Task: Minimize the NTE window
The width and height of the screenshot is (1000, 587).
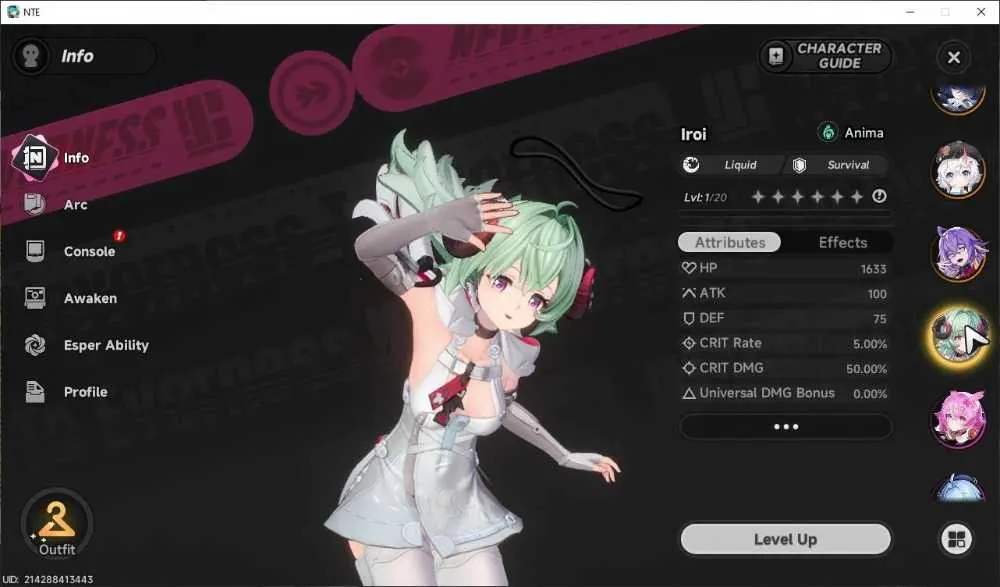Action: [910, 11]
